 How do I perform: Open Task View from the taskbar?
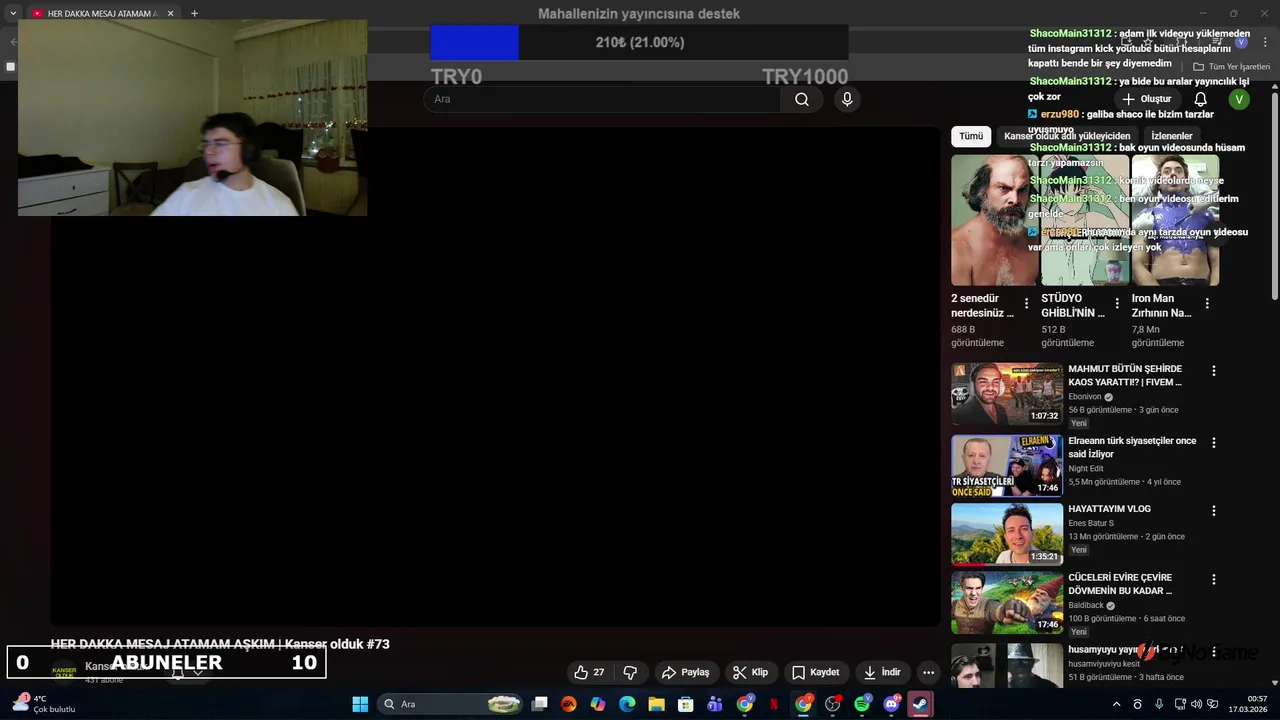point(539,704)
